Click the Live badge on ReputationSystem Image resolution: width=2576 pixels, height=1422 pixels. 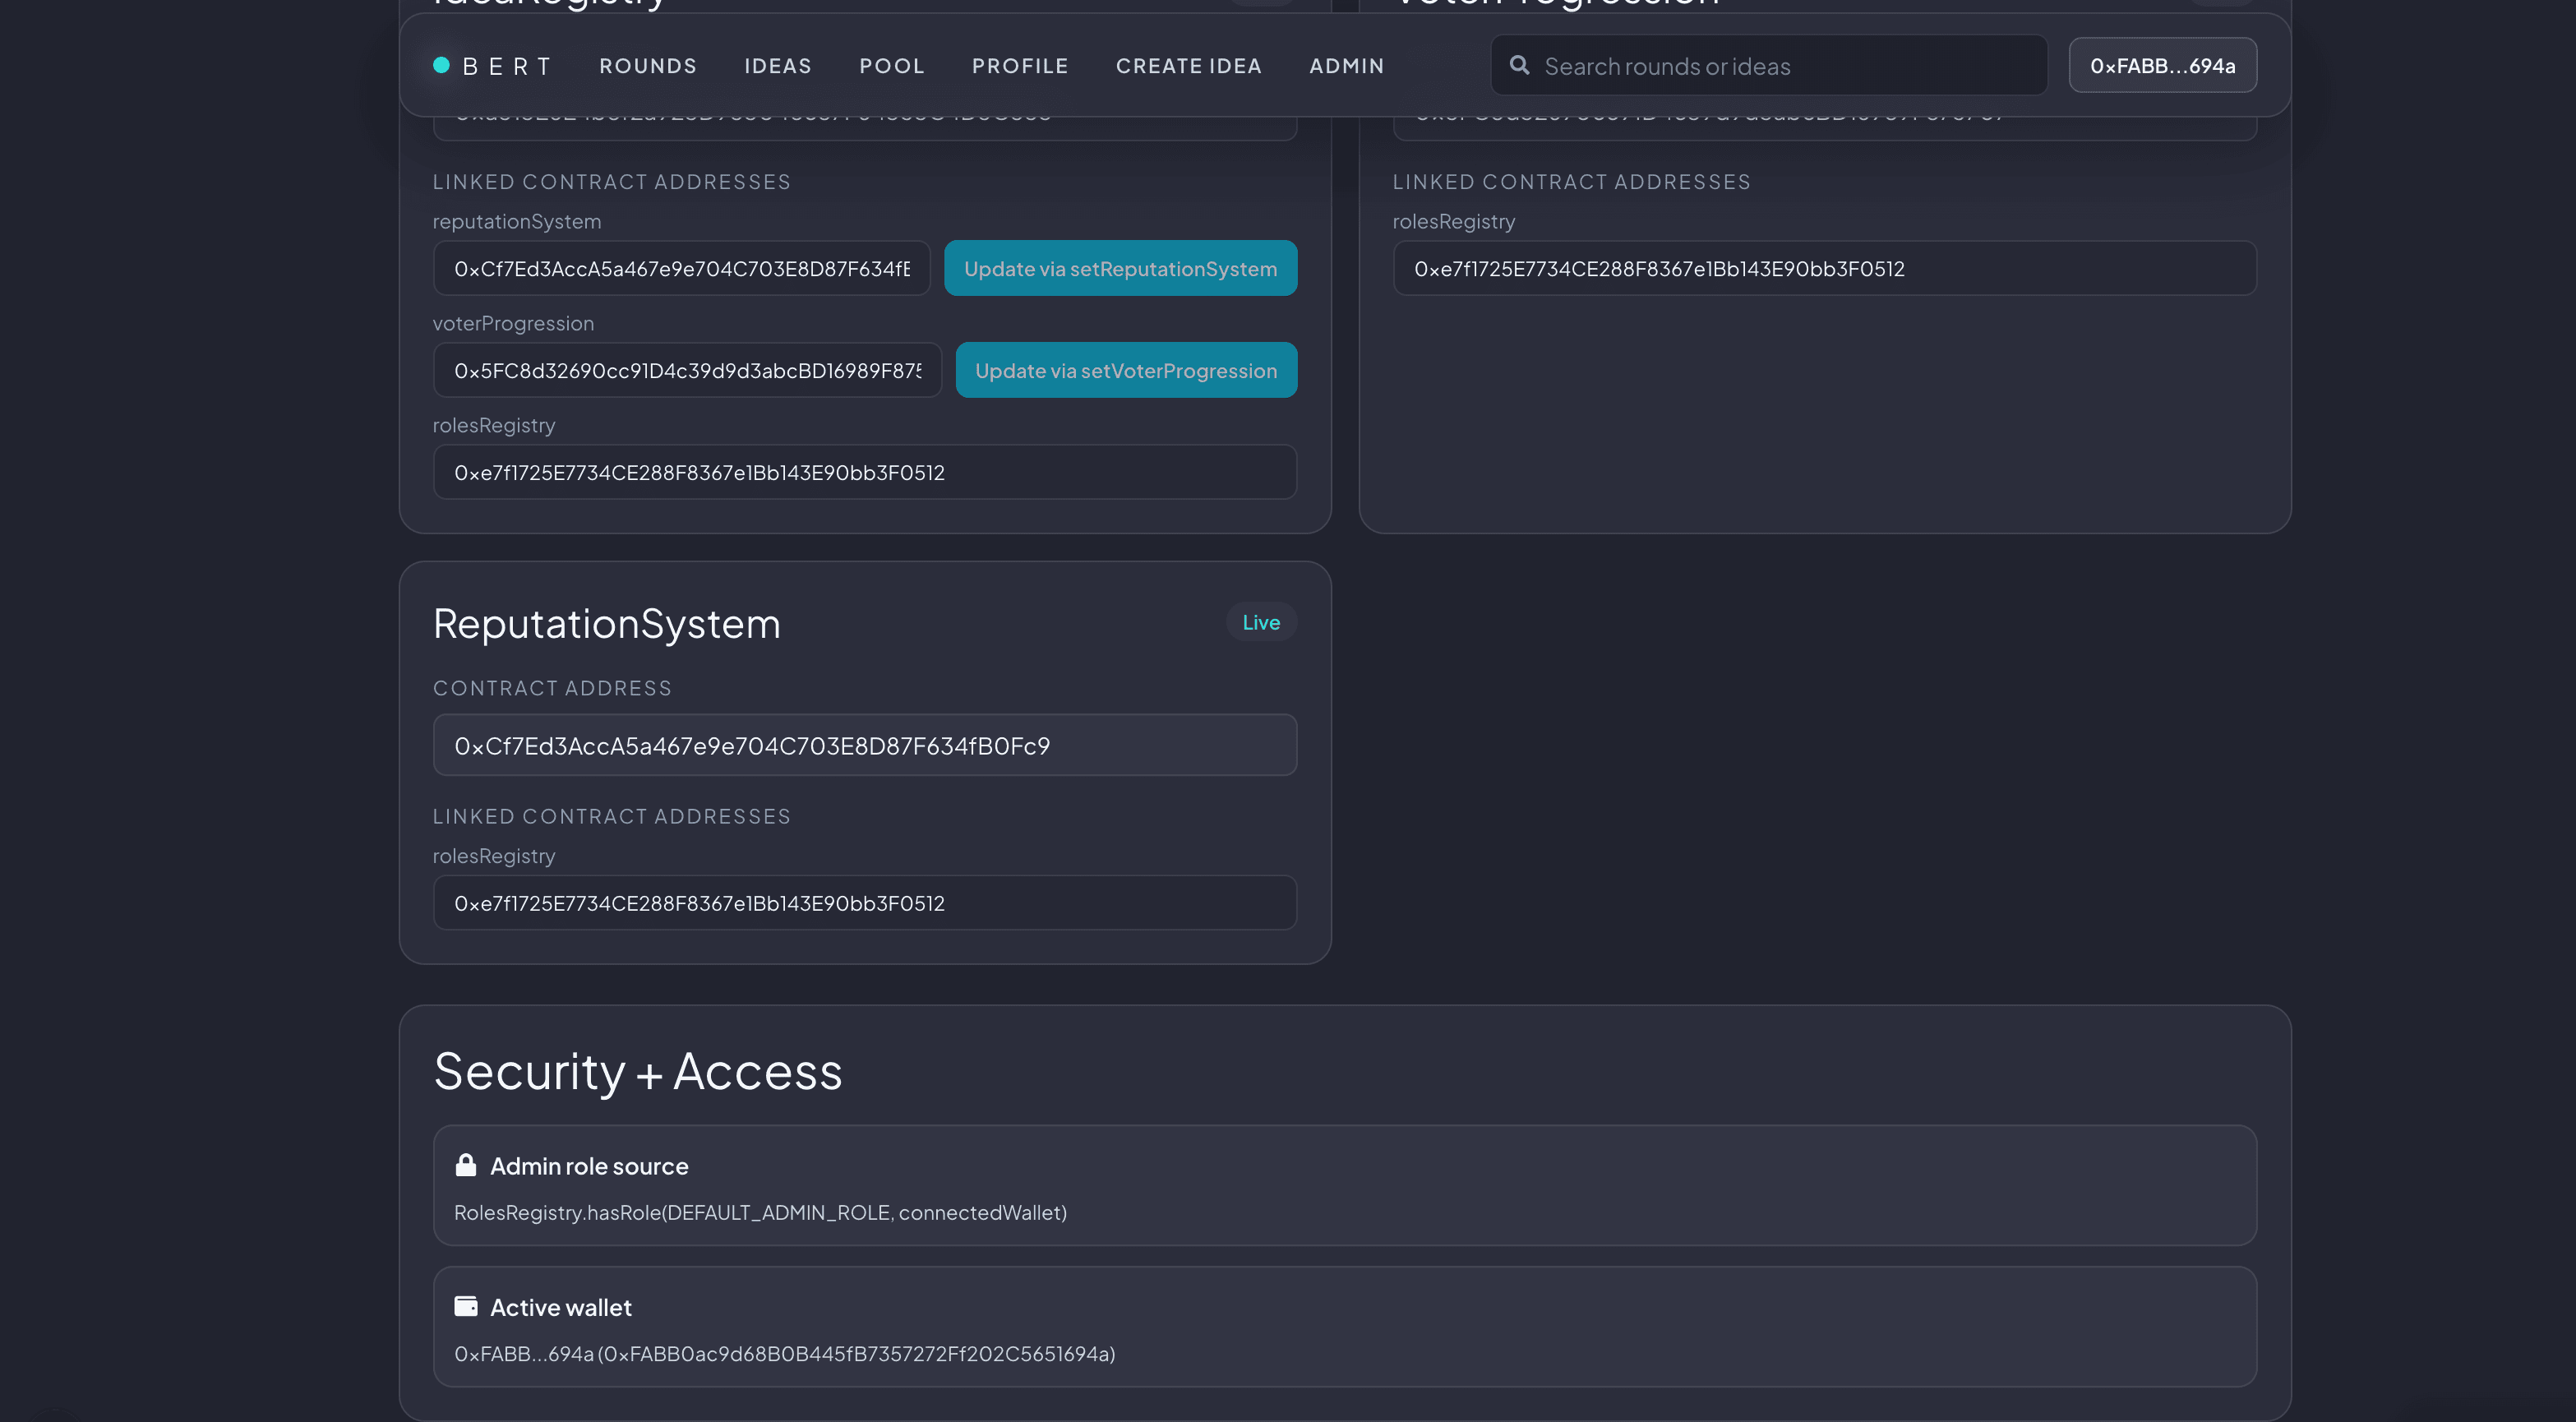point(1261,621)
